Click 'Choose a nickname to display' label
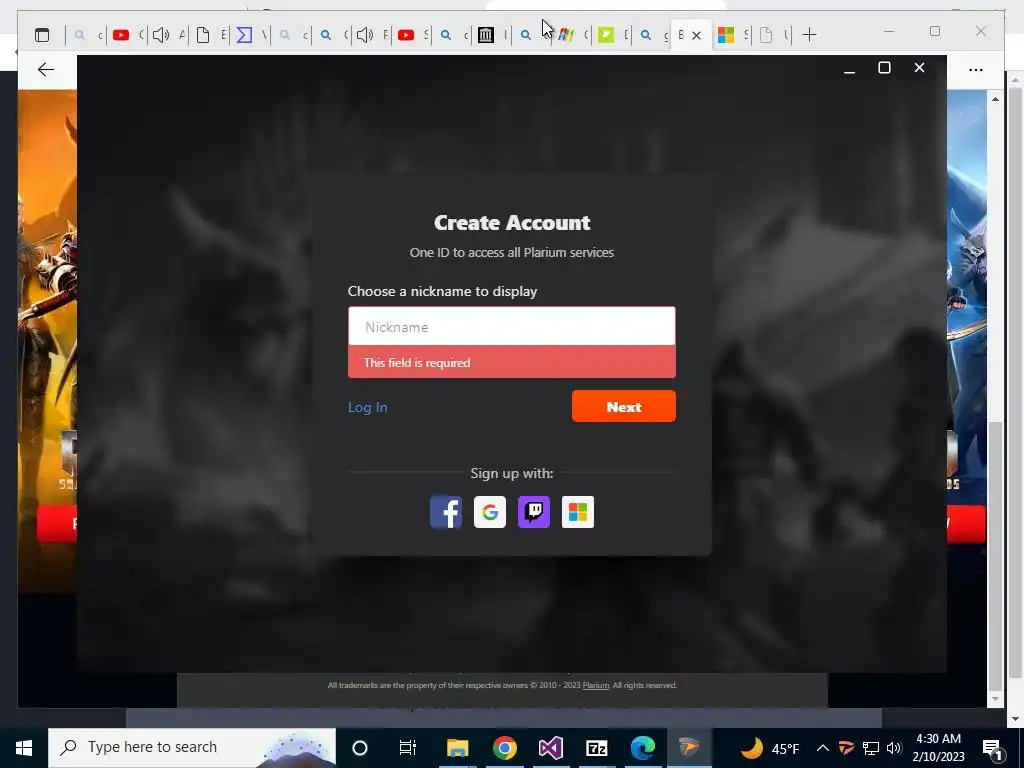 (442, 291)
